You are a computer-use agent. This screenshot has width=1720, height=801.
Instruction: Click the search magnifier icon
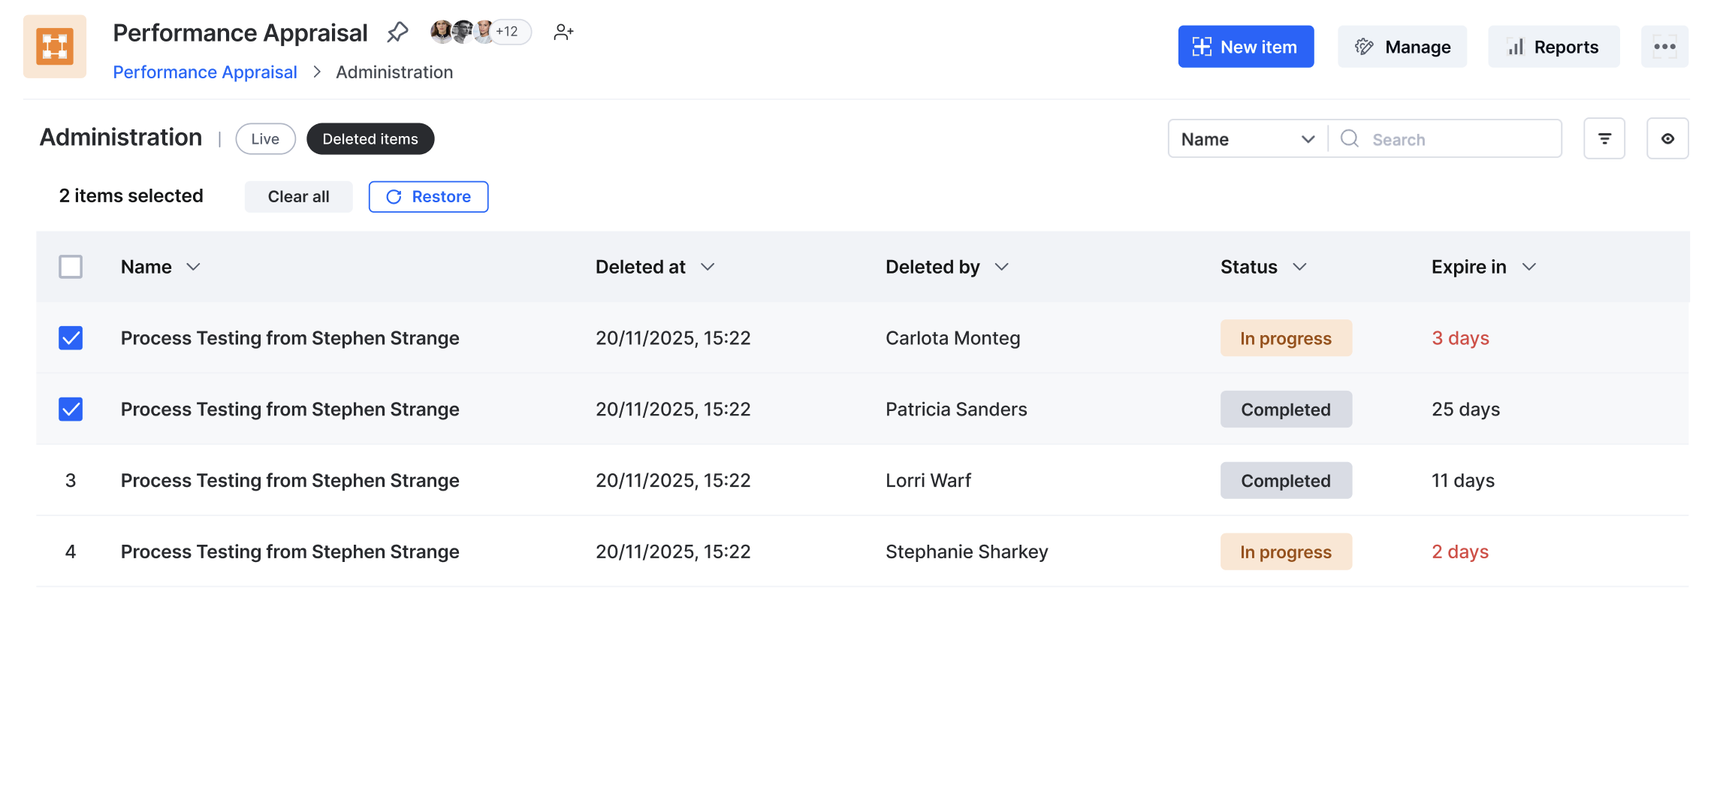(1350, 139)
